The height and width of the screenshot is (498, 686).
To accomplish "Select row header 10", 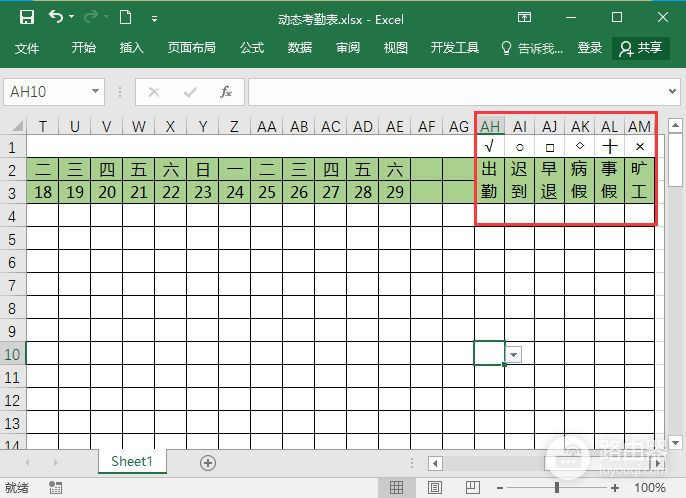I will 12,354.
